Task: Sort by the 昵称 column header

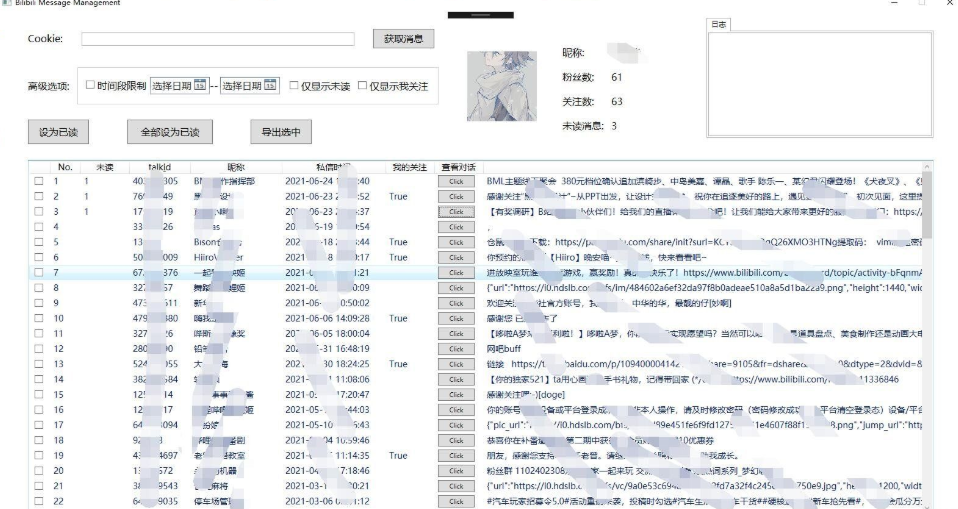Action: tap(236, 167)
